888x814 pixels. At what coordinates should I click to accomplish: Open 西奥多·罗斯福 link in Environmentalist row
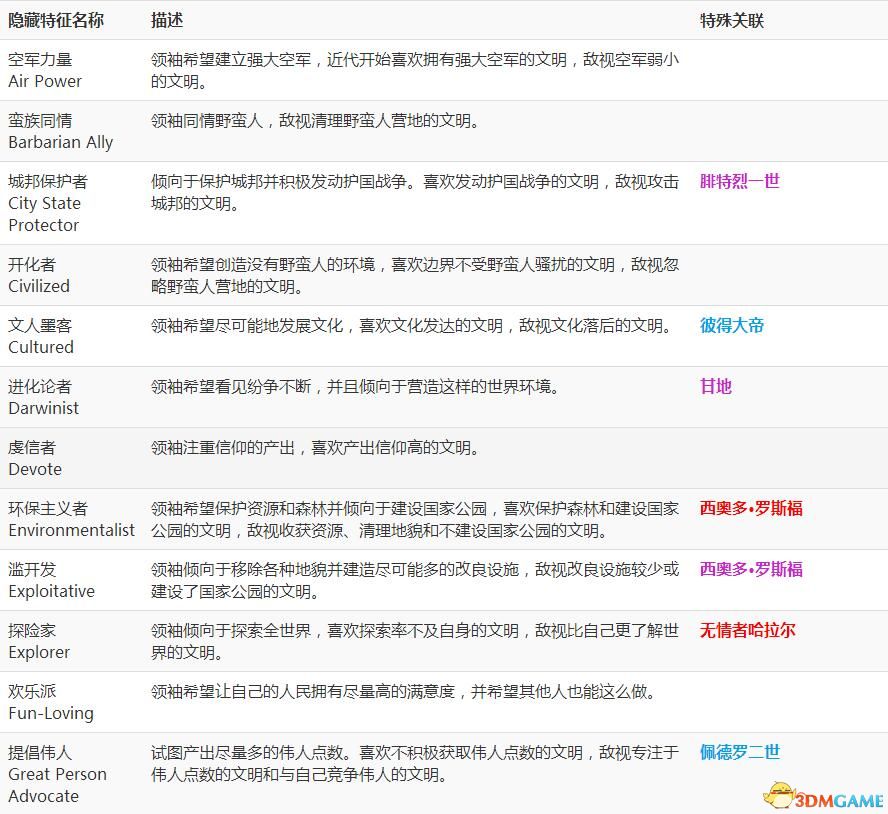[751, 508]
